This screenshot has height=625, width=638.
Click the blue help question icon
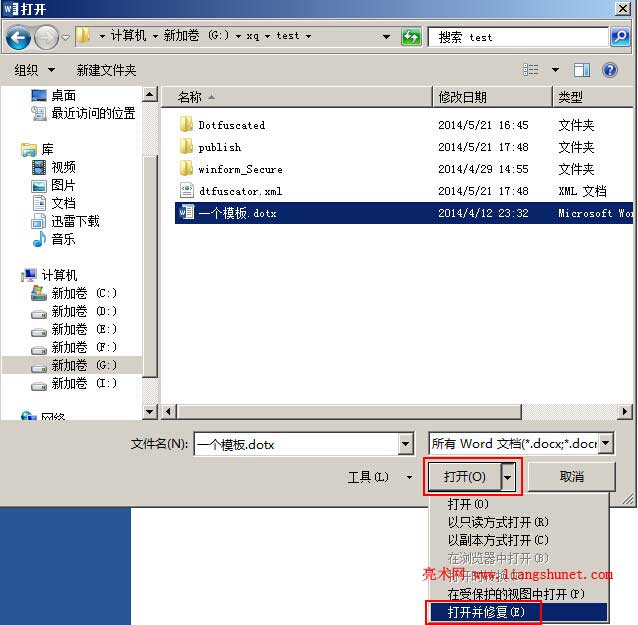click(x=610, y=70)
